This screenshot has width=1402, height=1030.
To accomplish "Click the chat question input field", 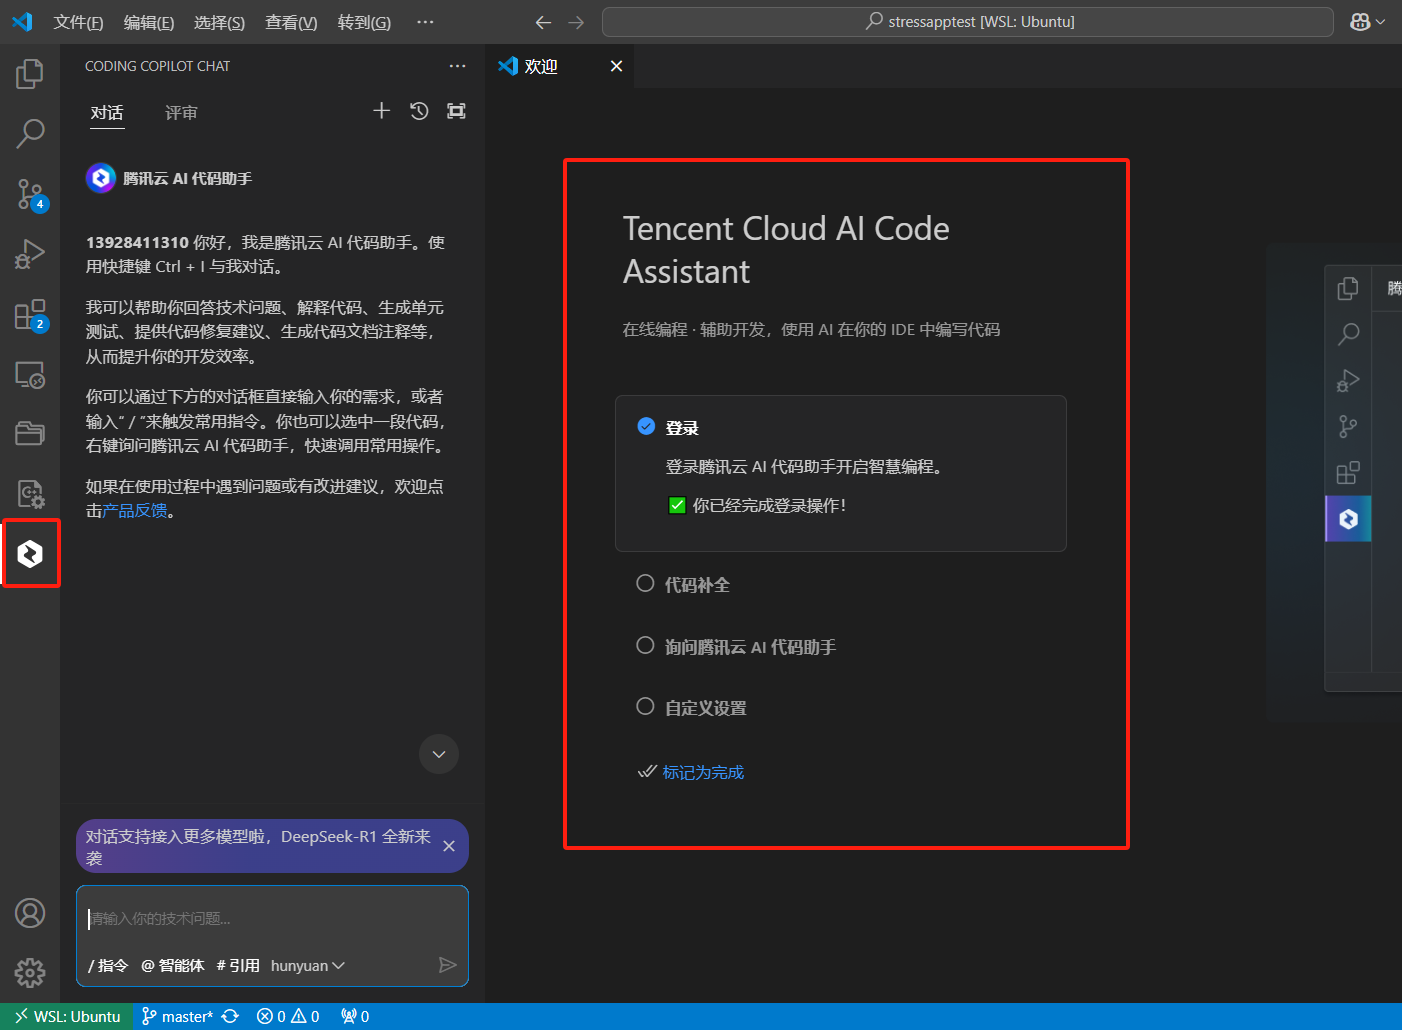I will 272,918.
